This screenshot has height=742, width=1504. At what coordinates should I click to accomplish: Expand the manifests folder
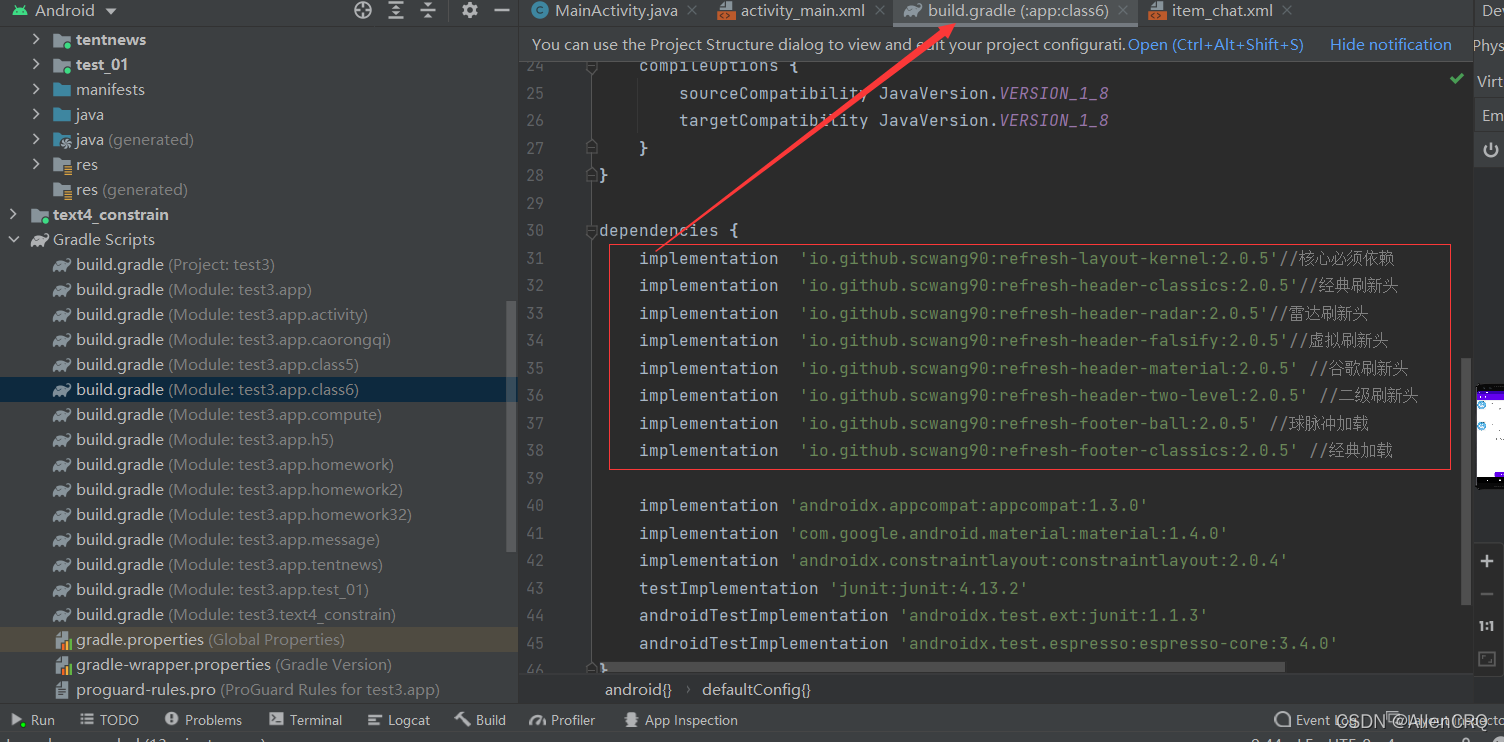(37, 89)
